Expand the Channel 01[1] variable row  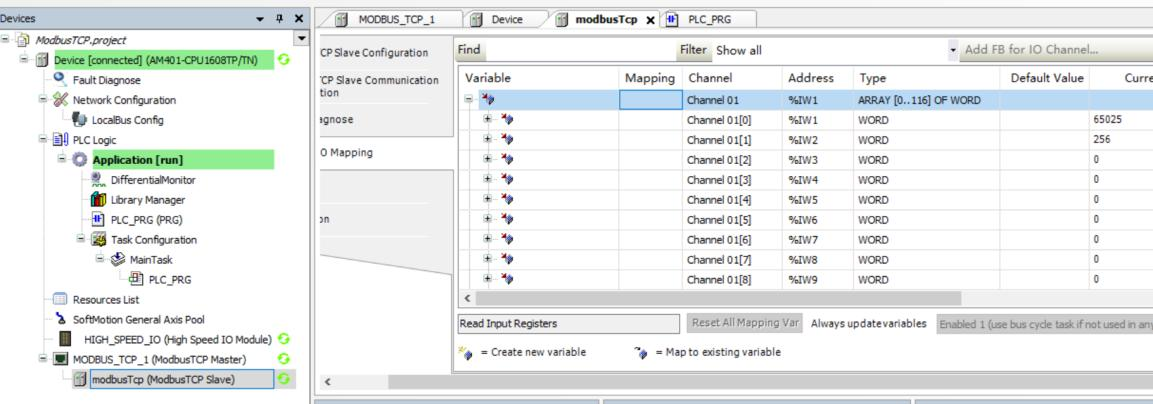[482, 140]
